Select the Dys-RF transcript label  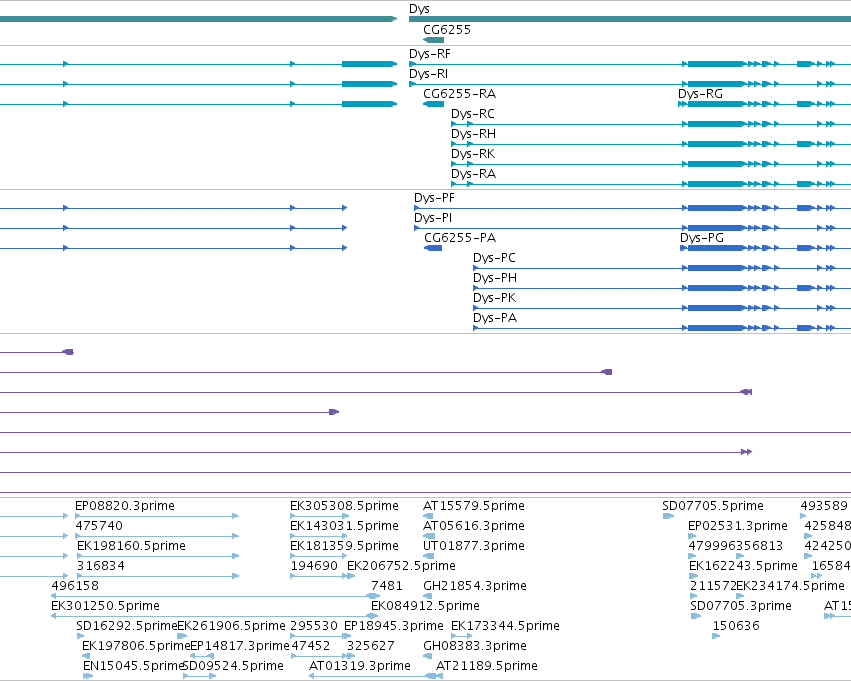coord(430,54)
